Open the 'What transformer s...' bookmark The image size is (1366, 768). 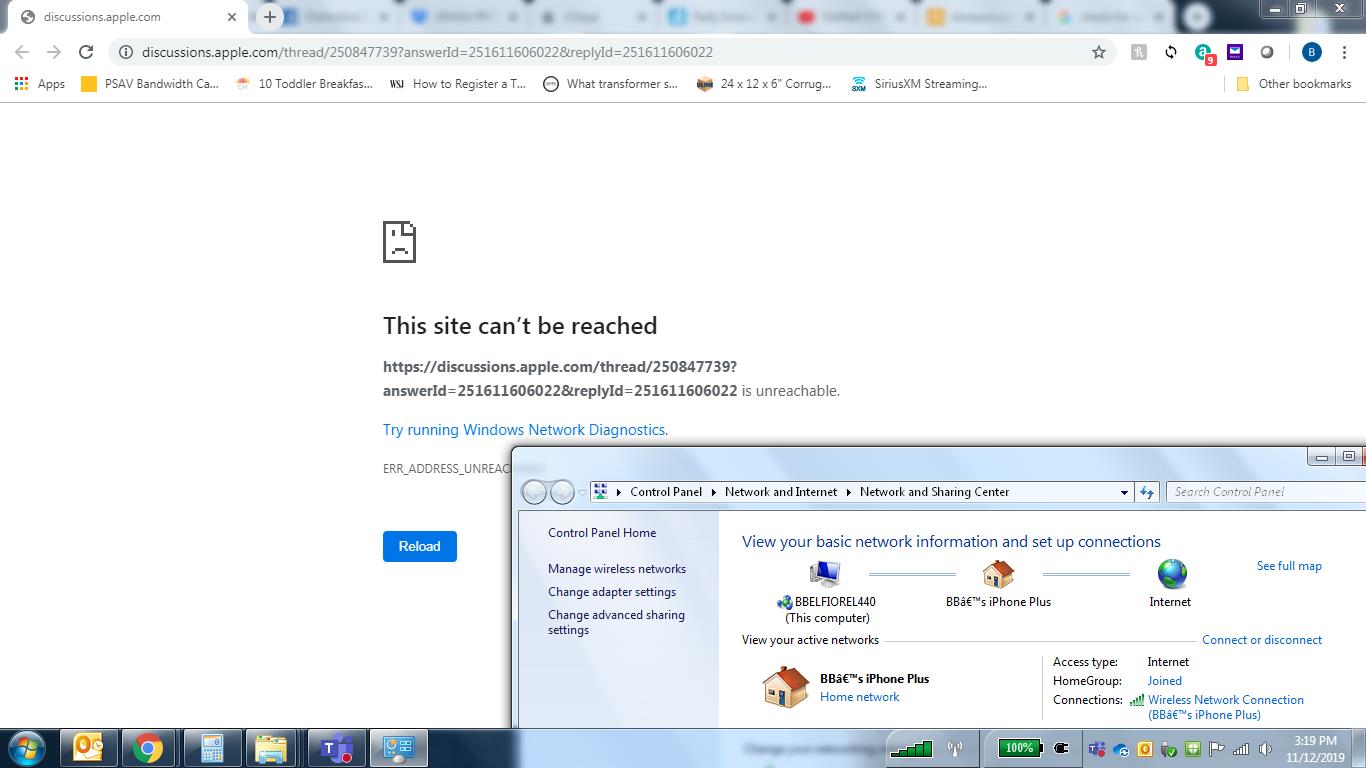[x=610, y=84]
